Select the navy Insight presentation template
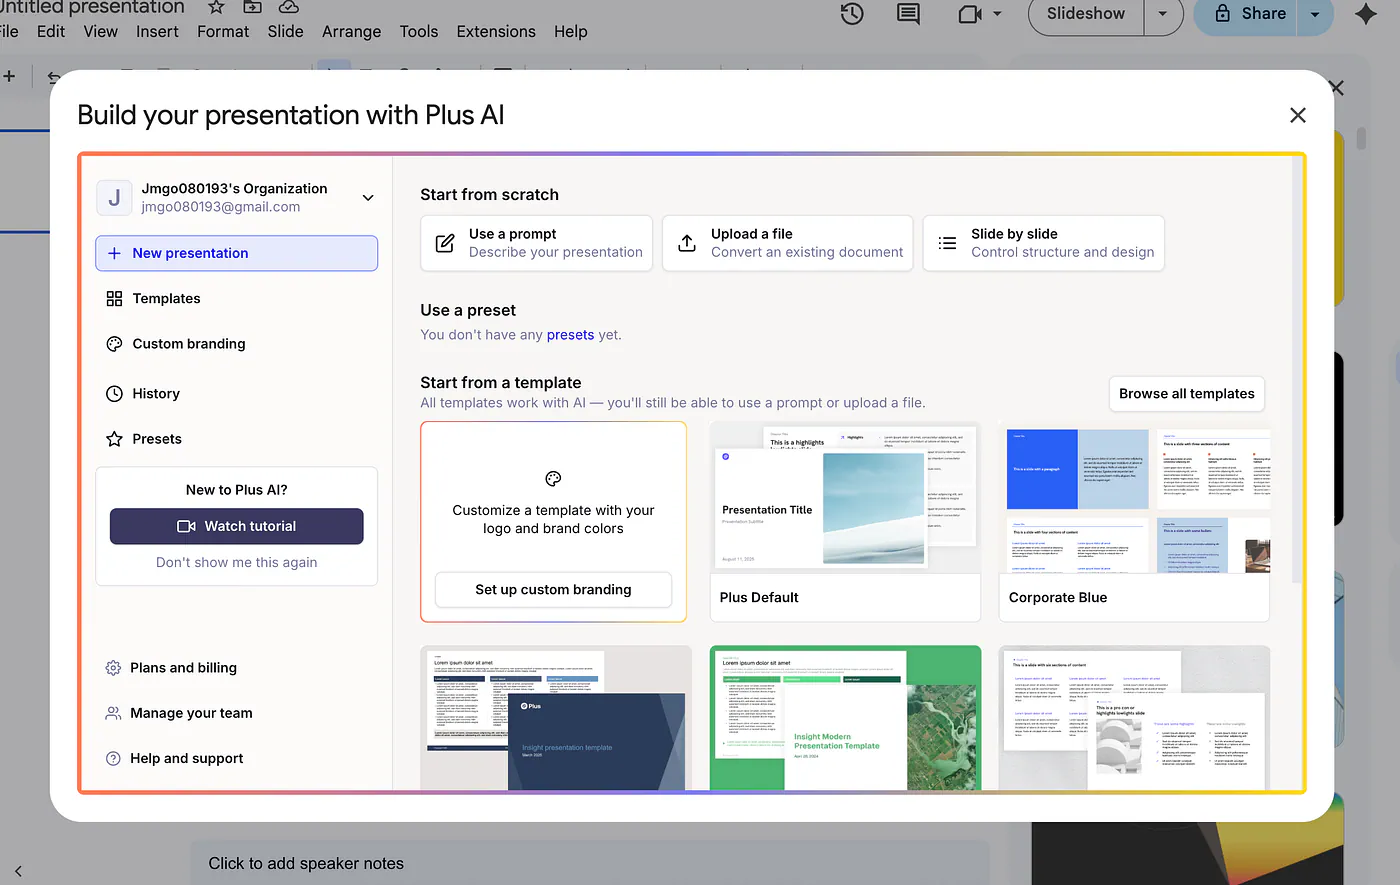Image resolution: width=1400 pixels, height=885 pixels. (x=556, y=718)
